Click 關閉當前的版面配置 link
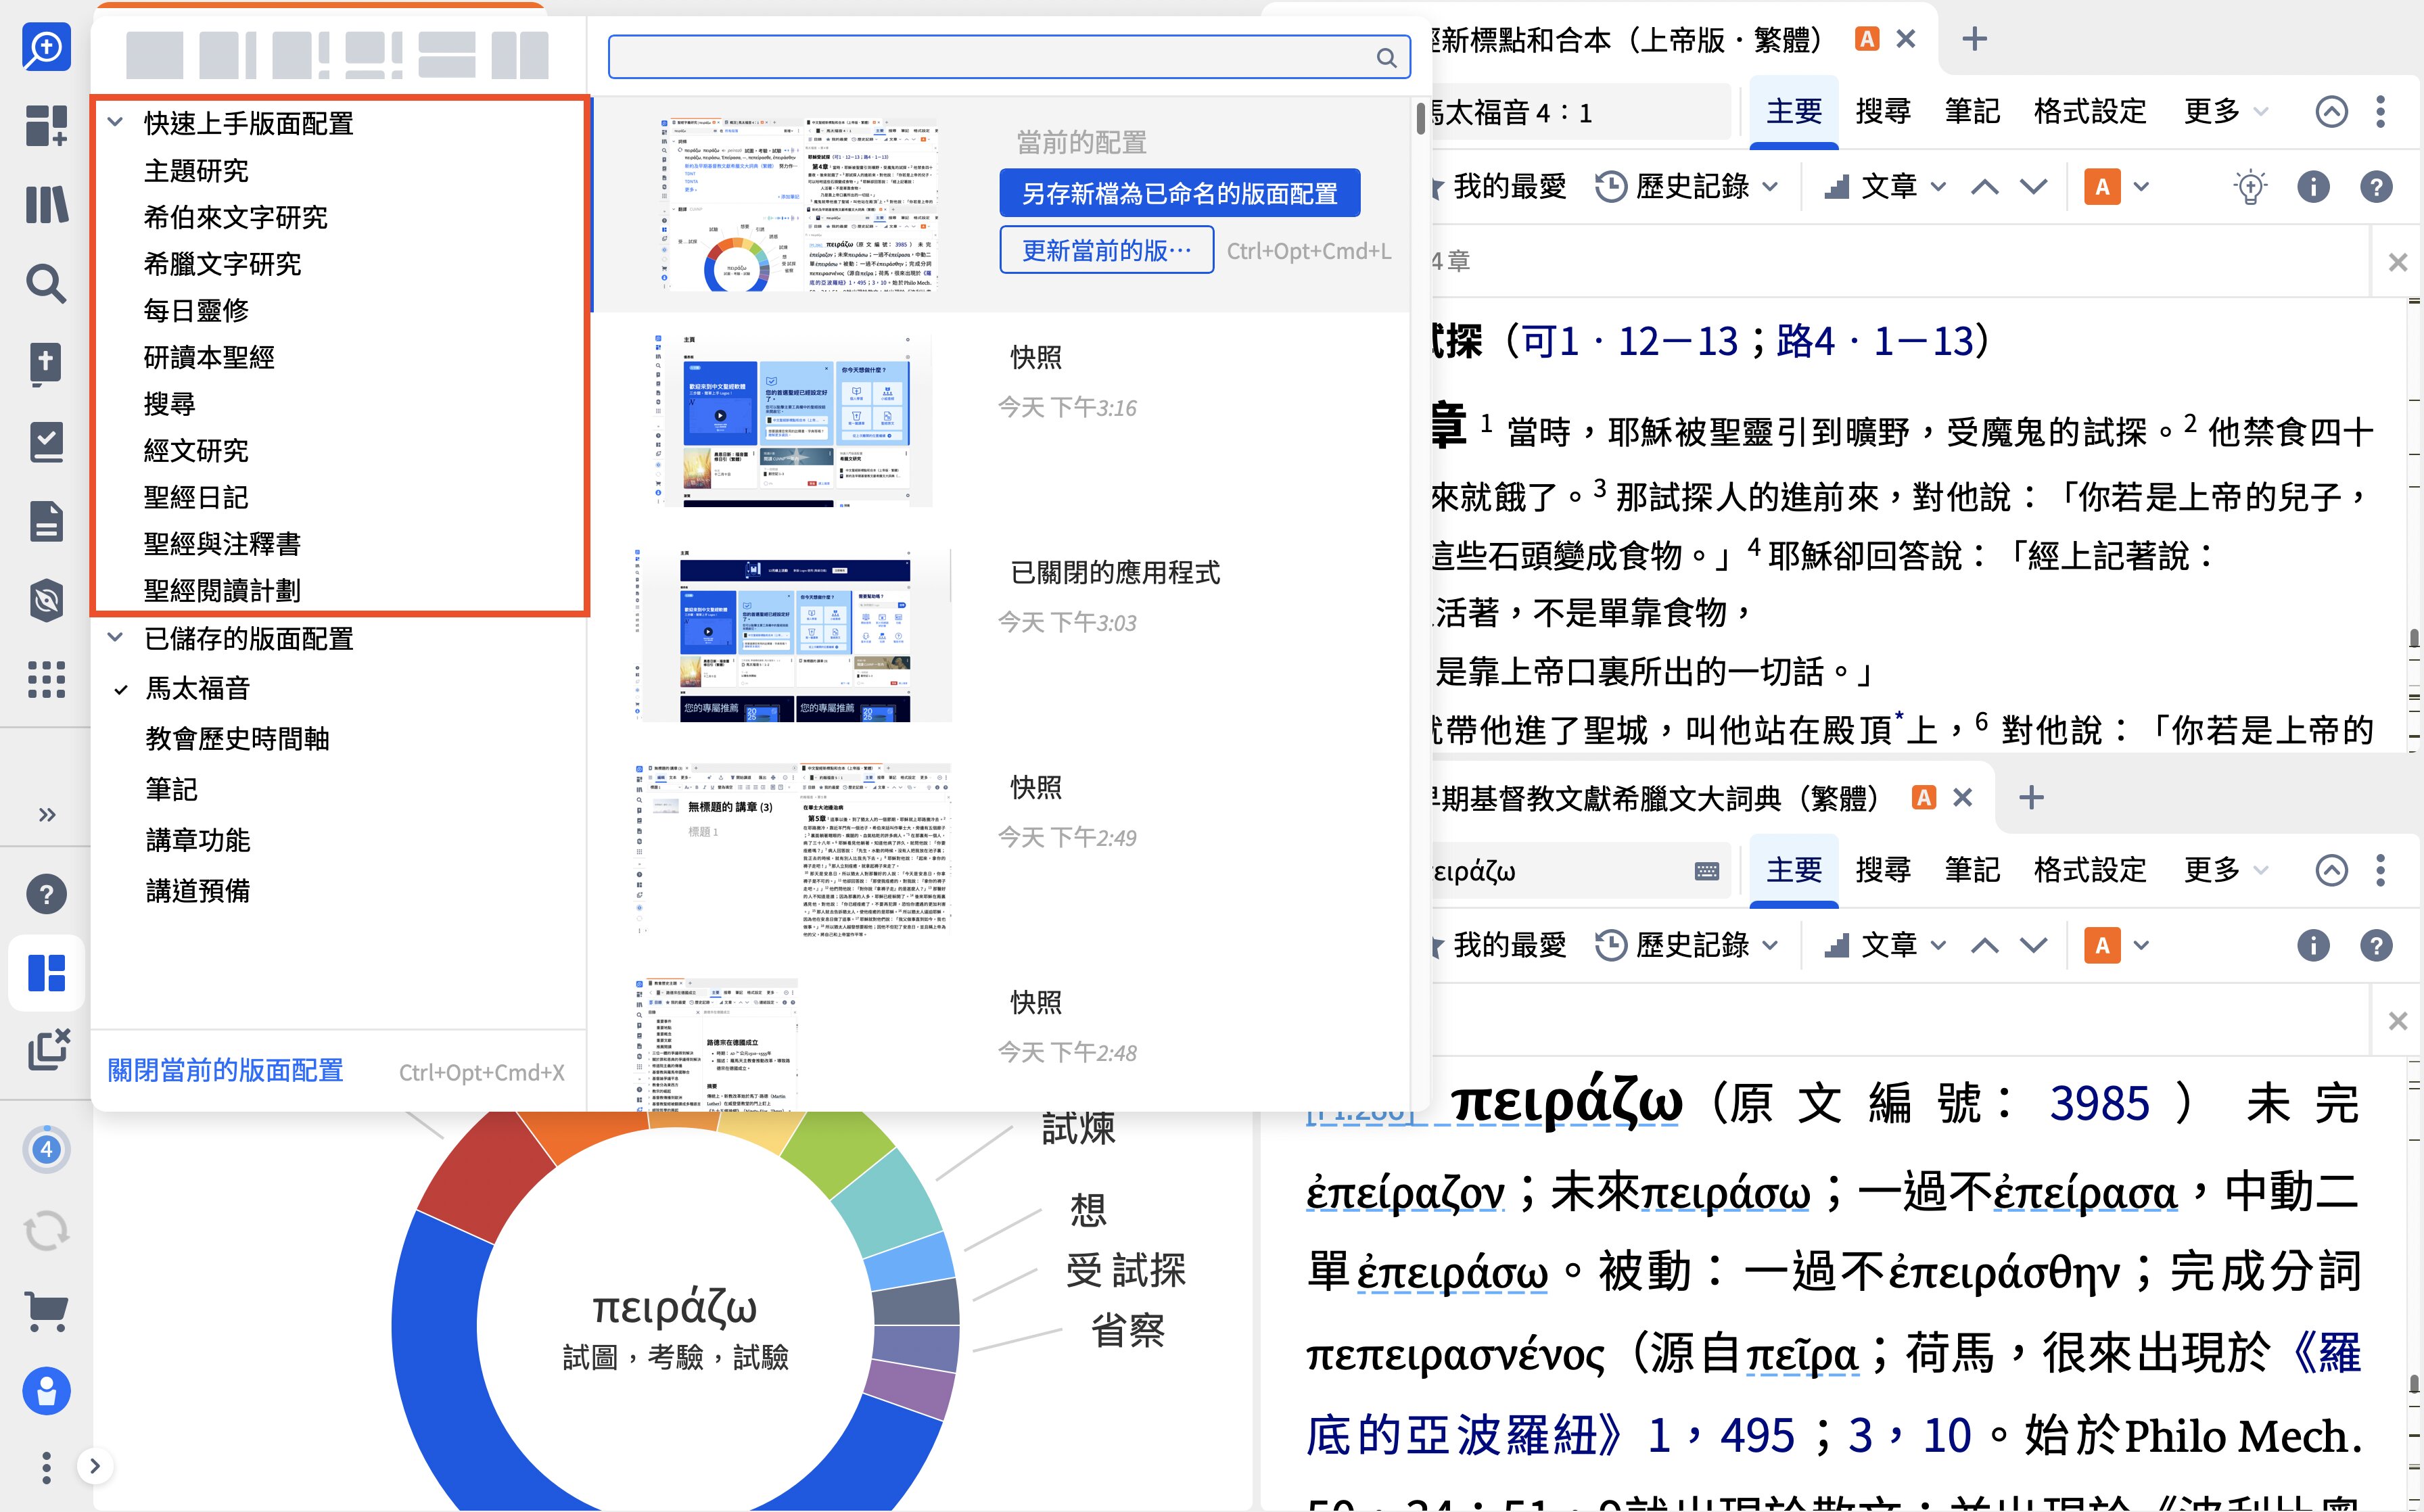The image size is (2424, 1512). (225, 1071)
